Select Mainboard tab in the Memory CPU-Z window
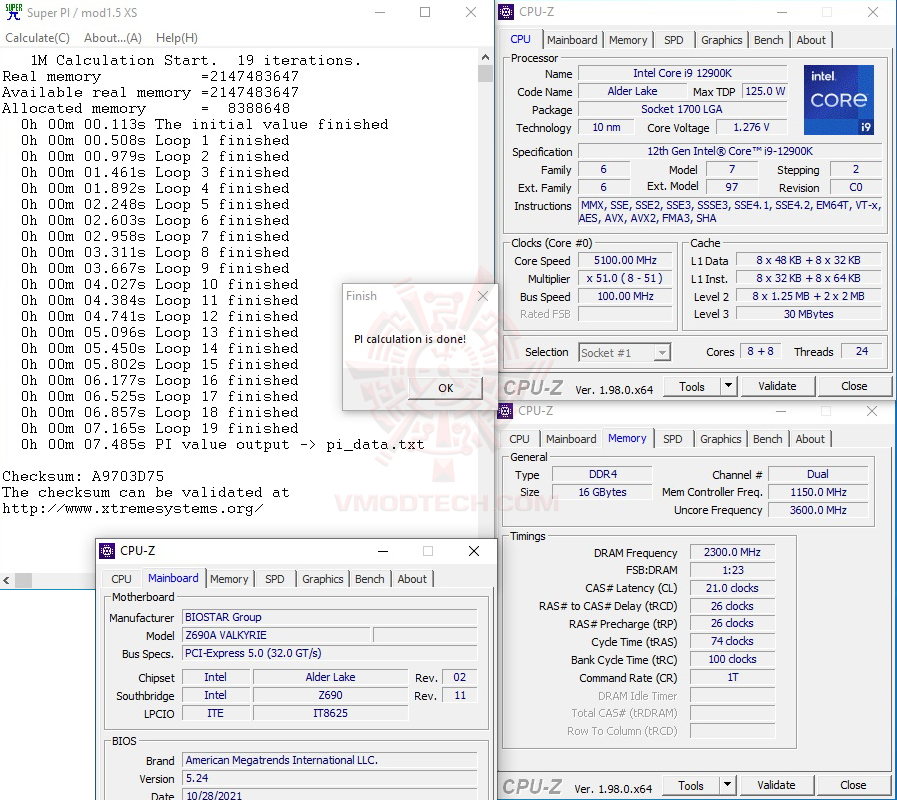Image resolution: width=897 pixels, height=800 pixels. pos(571,439)
